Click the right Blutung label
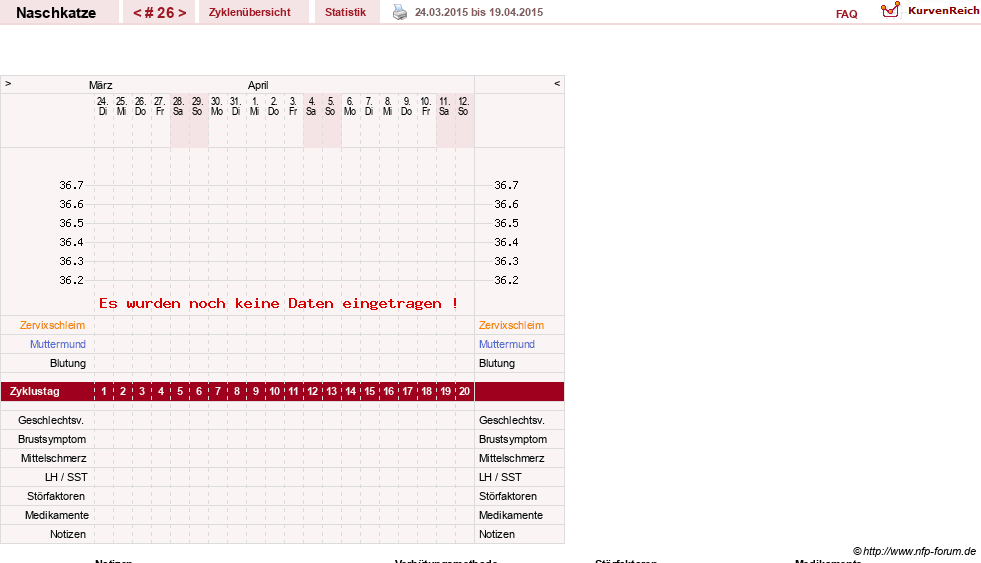The image size is (981, 563). point(497,363)
